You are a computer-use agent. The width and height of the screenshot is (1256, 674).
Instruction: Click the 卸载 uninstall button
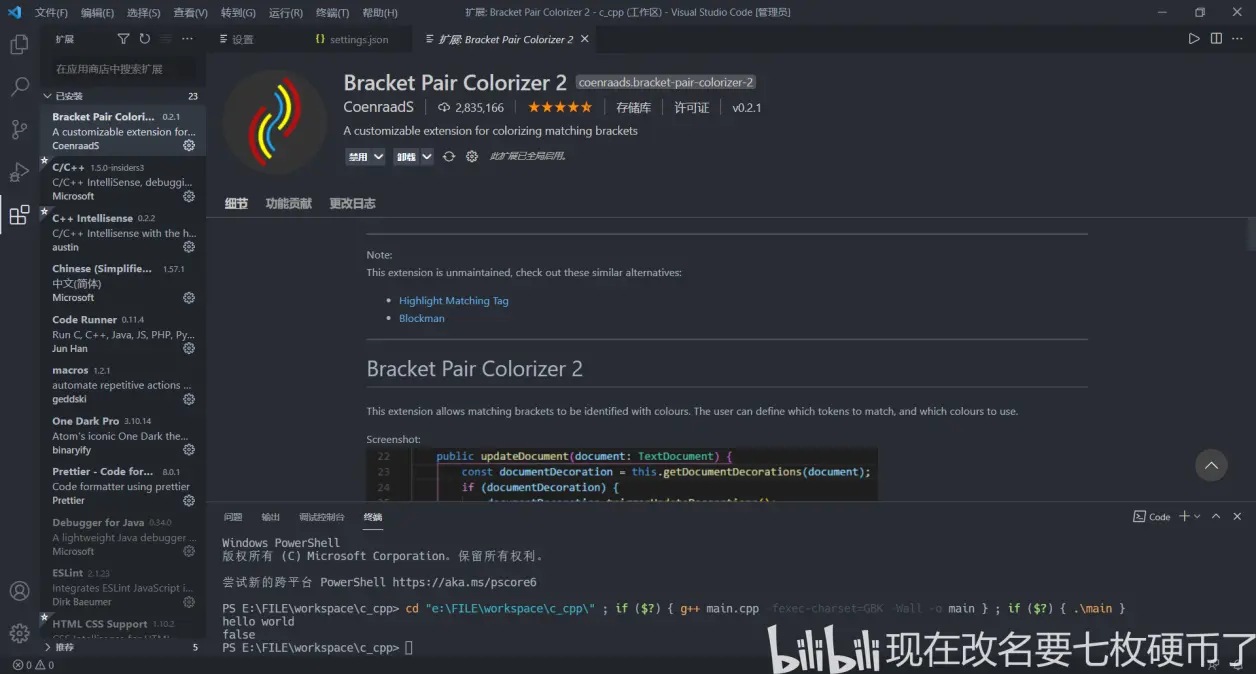(x=406, y=157)
